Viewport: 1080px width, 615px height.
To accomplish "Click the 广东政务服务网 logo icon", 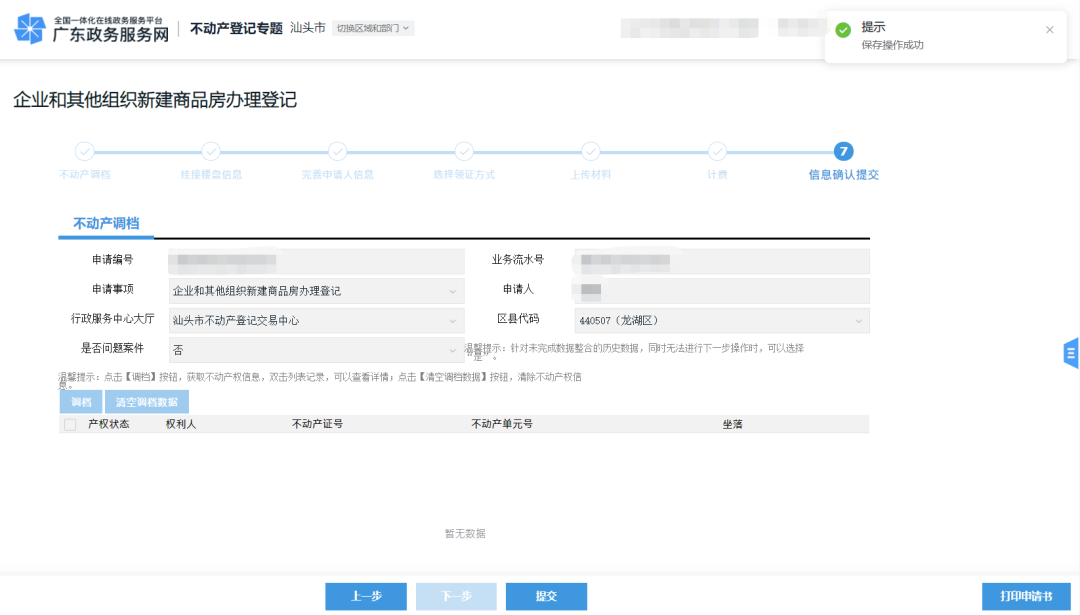I will coord(34,26).
